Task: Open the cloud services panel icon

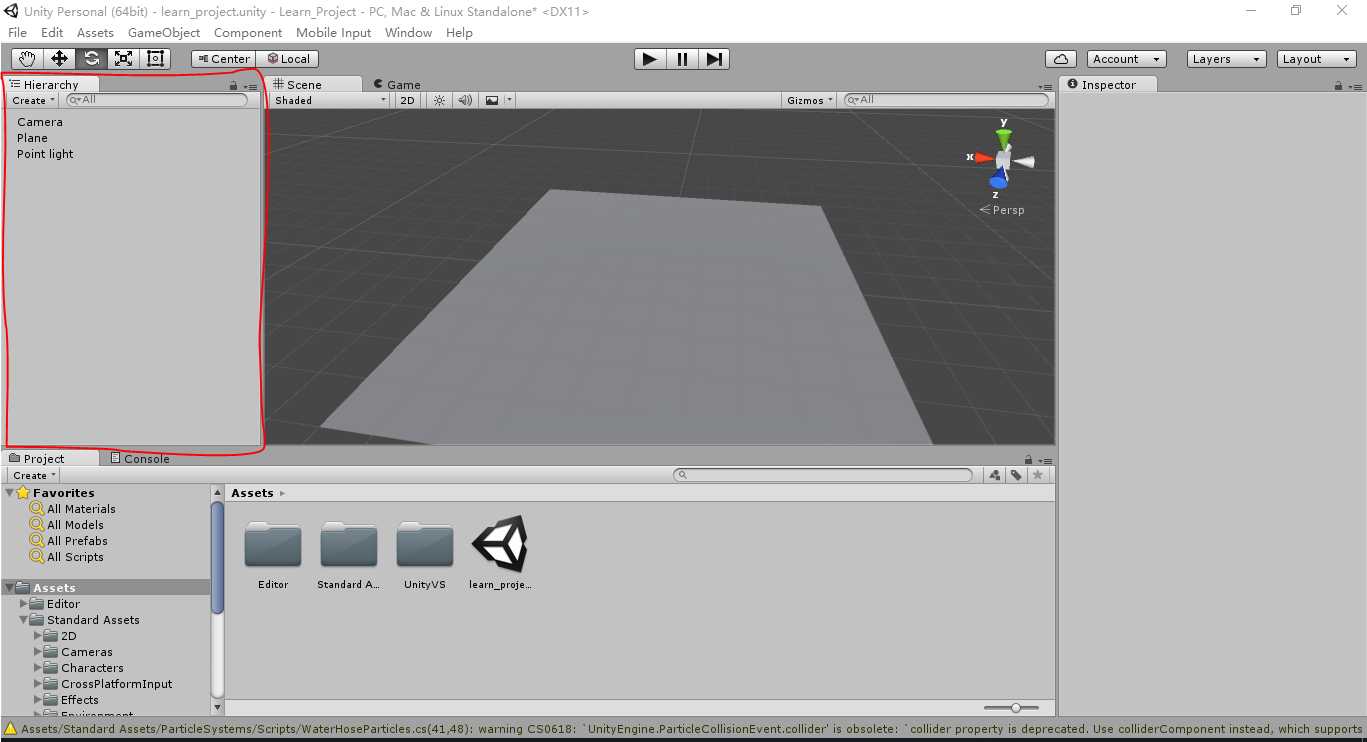Action: coord(1060,59)
